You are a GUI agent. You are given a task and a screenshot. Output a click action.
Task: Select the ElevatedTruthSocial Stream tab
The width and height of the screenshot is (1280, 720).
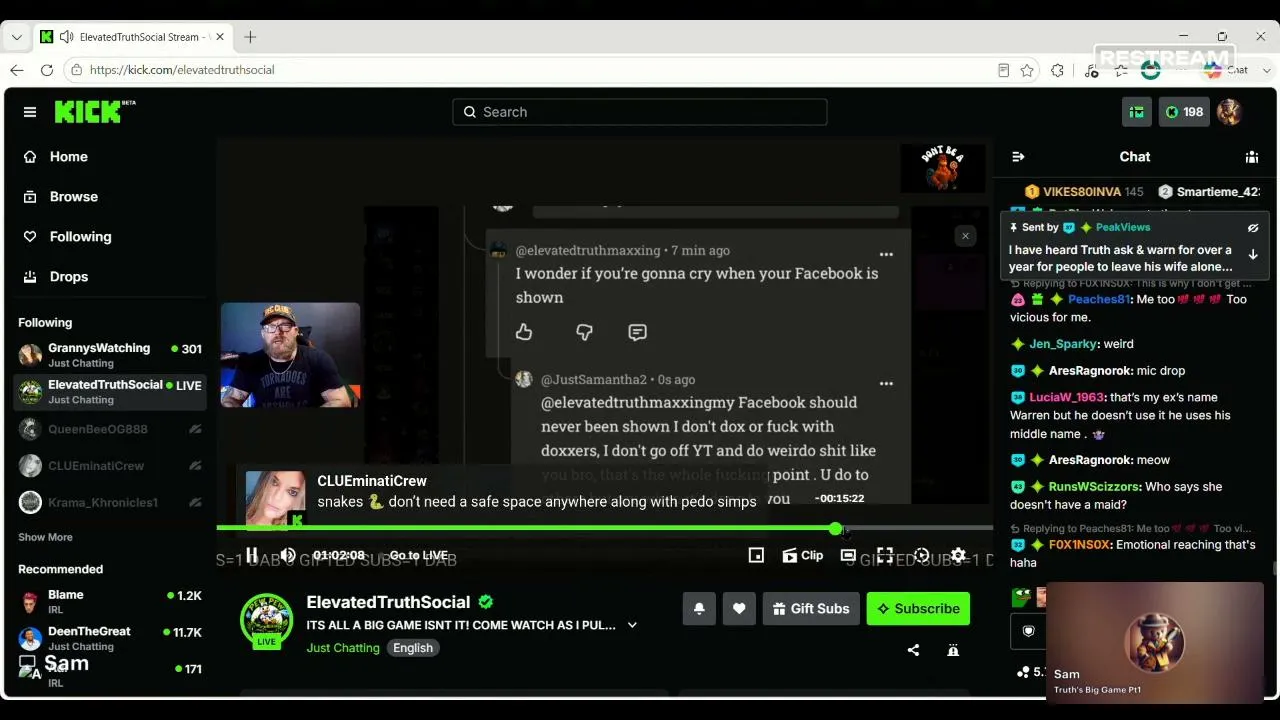[133, 37]
